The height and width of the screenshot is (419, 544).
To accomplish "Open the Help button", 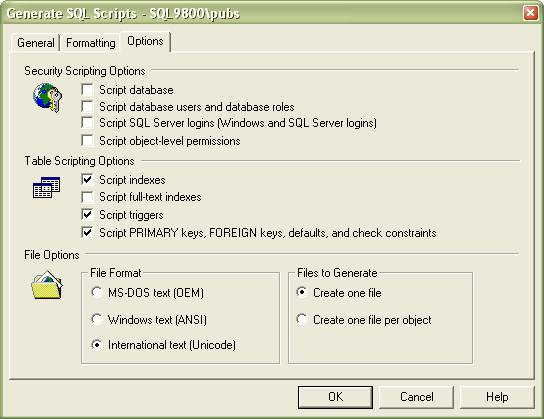I will (497, 397).
